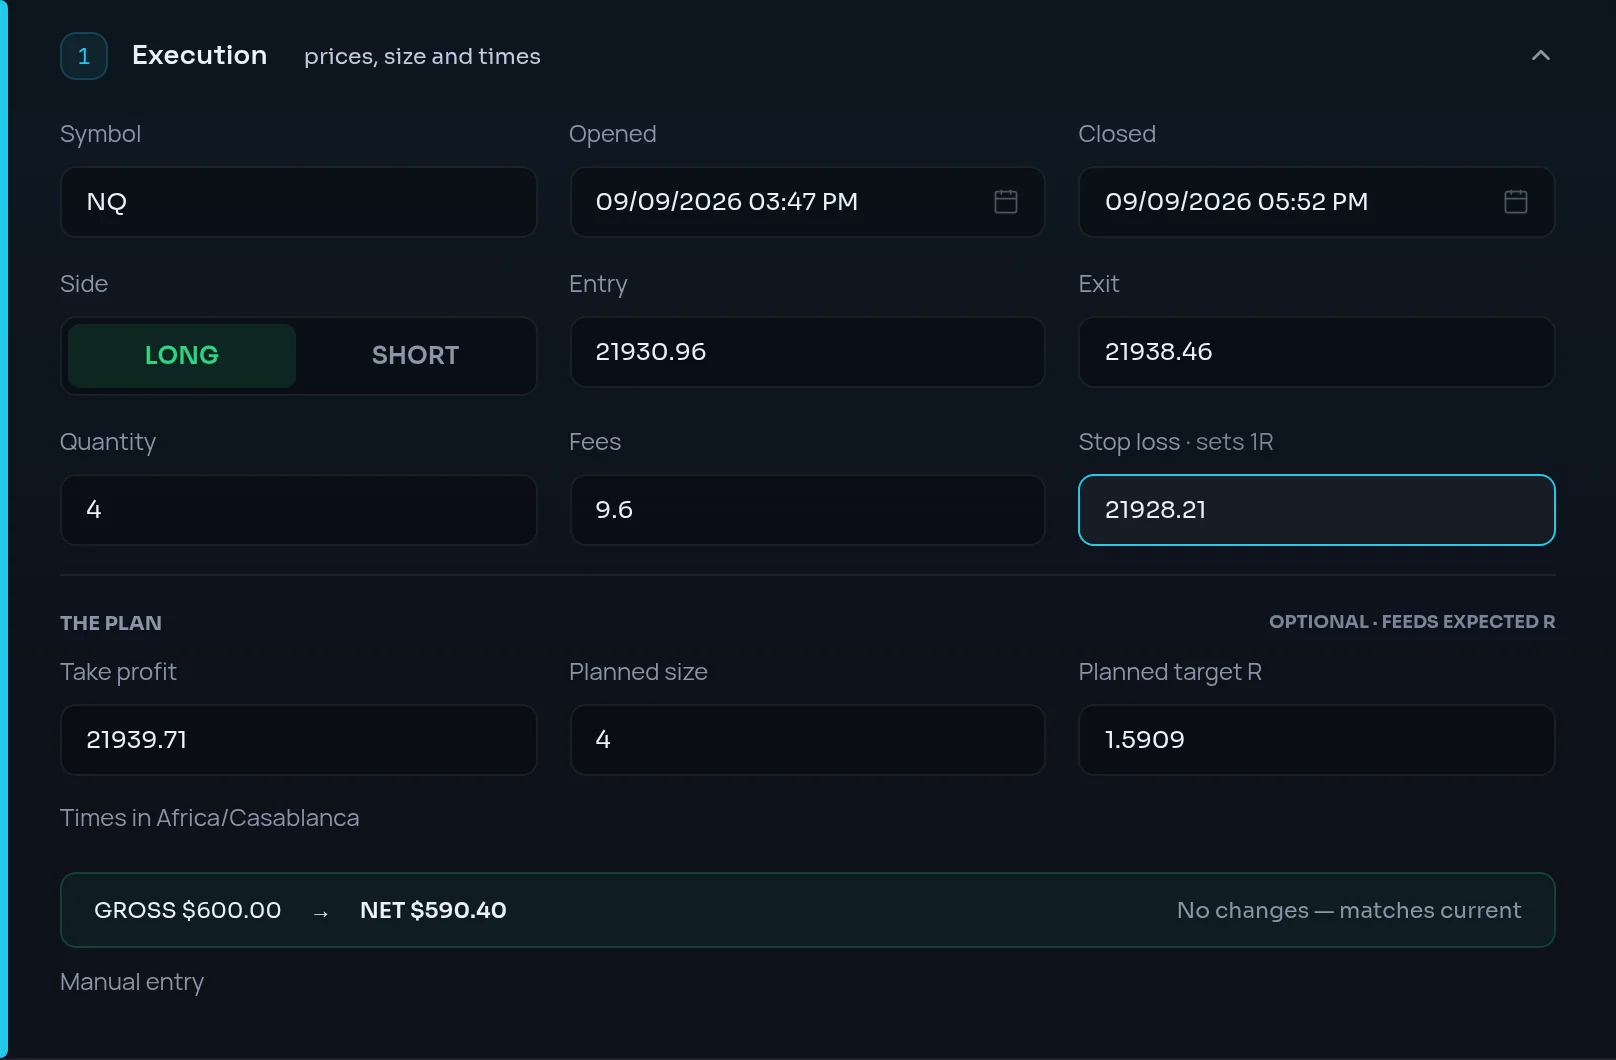The image size is (1616, 1060).
Task: Open the calendar picker for Opened date
Action: pos(1006,202)
